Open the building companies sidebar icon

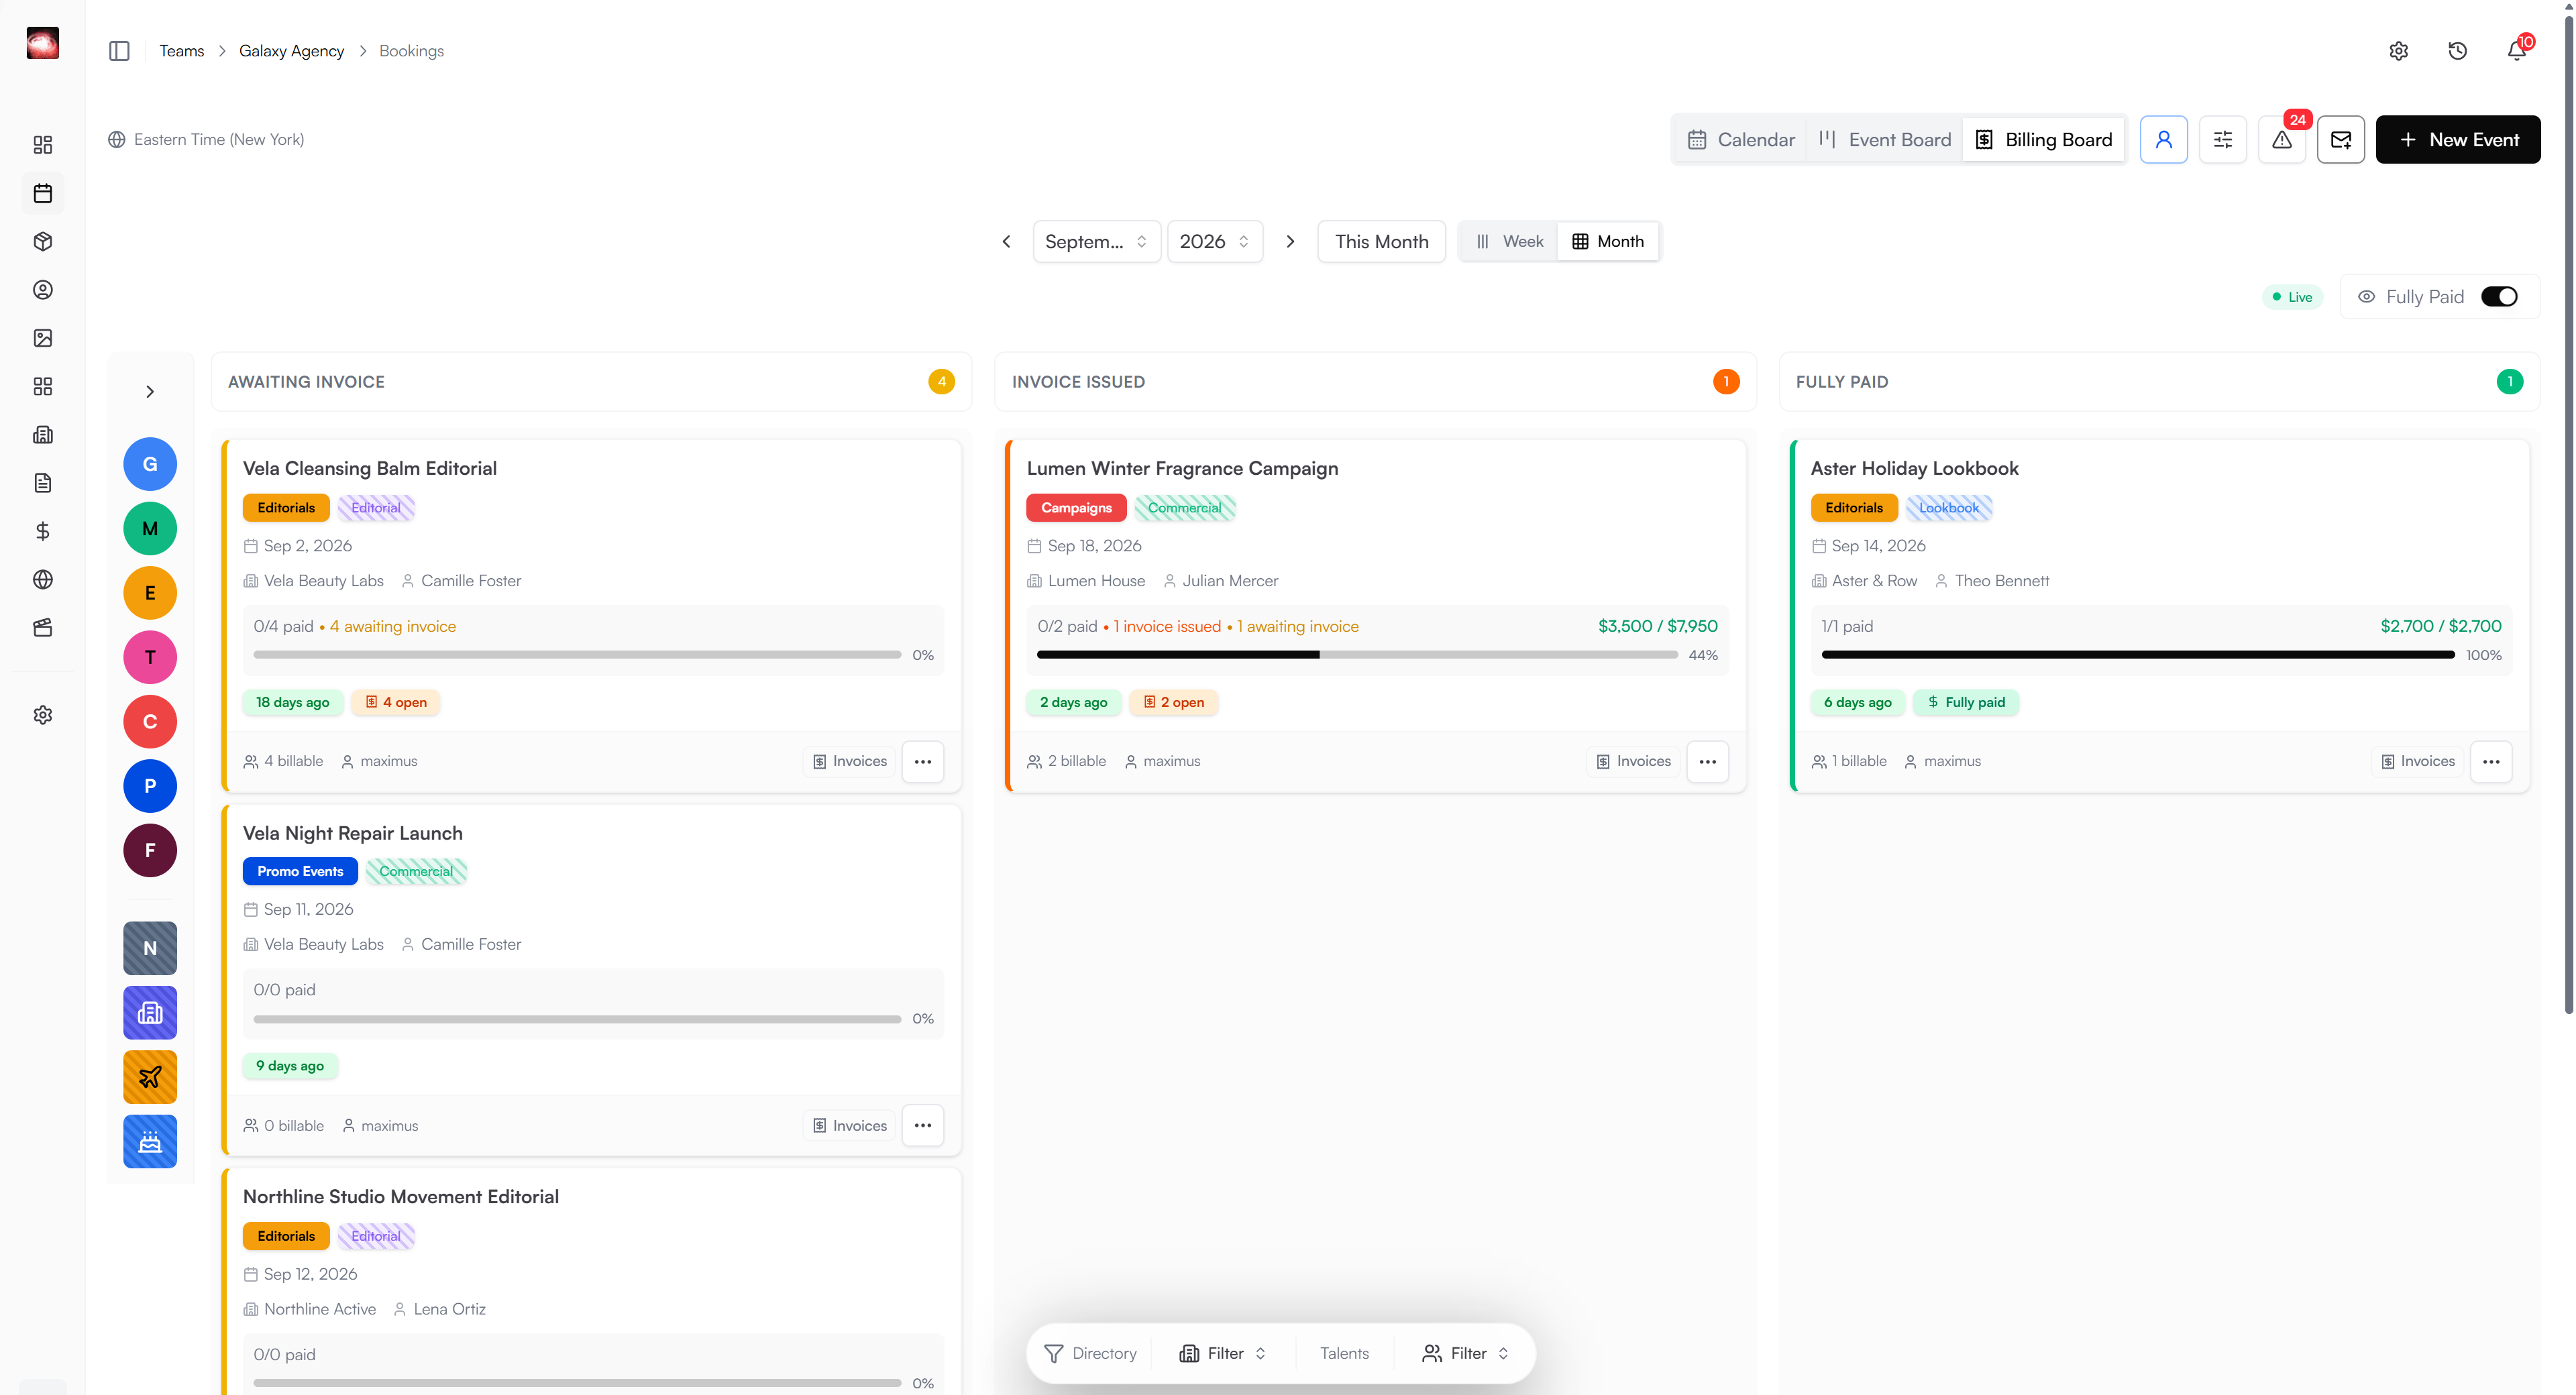pos(42,435)
